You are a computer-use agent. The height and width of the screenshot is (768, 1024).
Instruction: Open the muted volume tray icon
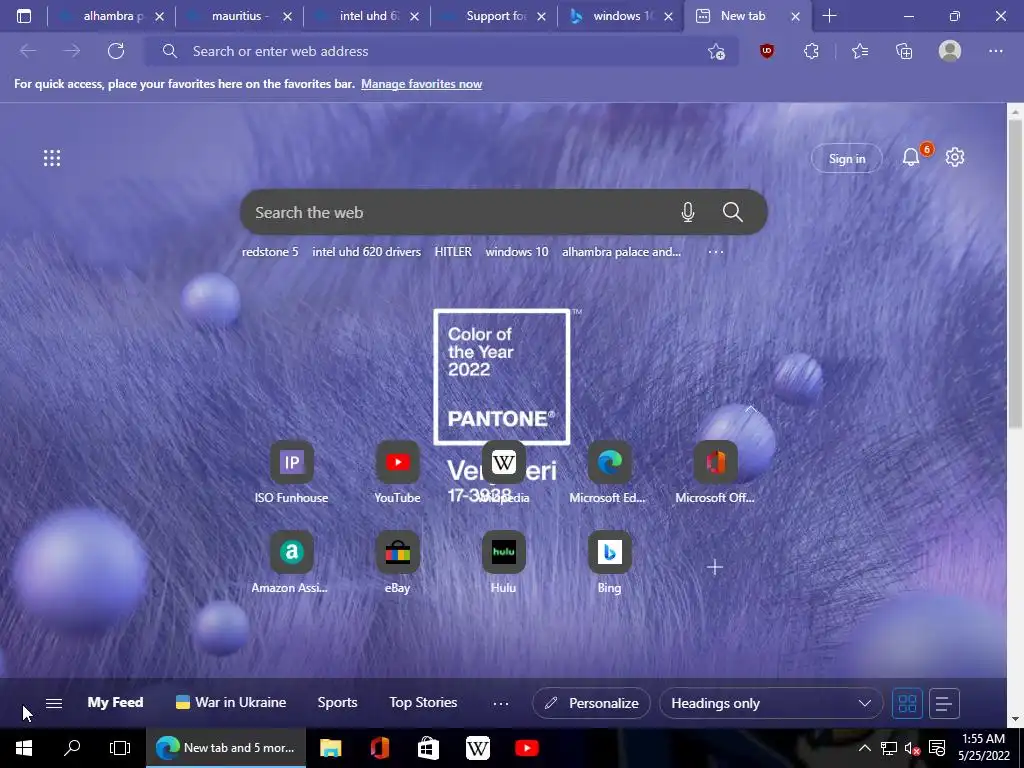[912, 748]
